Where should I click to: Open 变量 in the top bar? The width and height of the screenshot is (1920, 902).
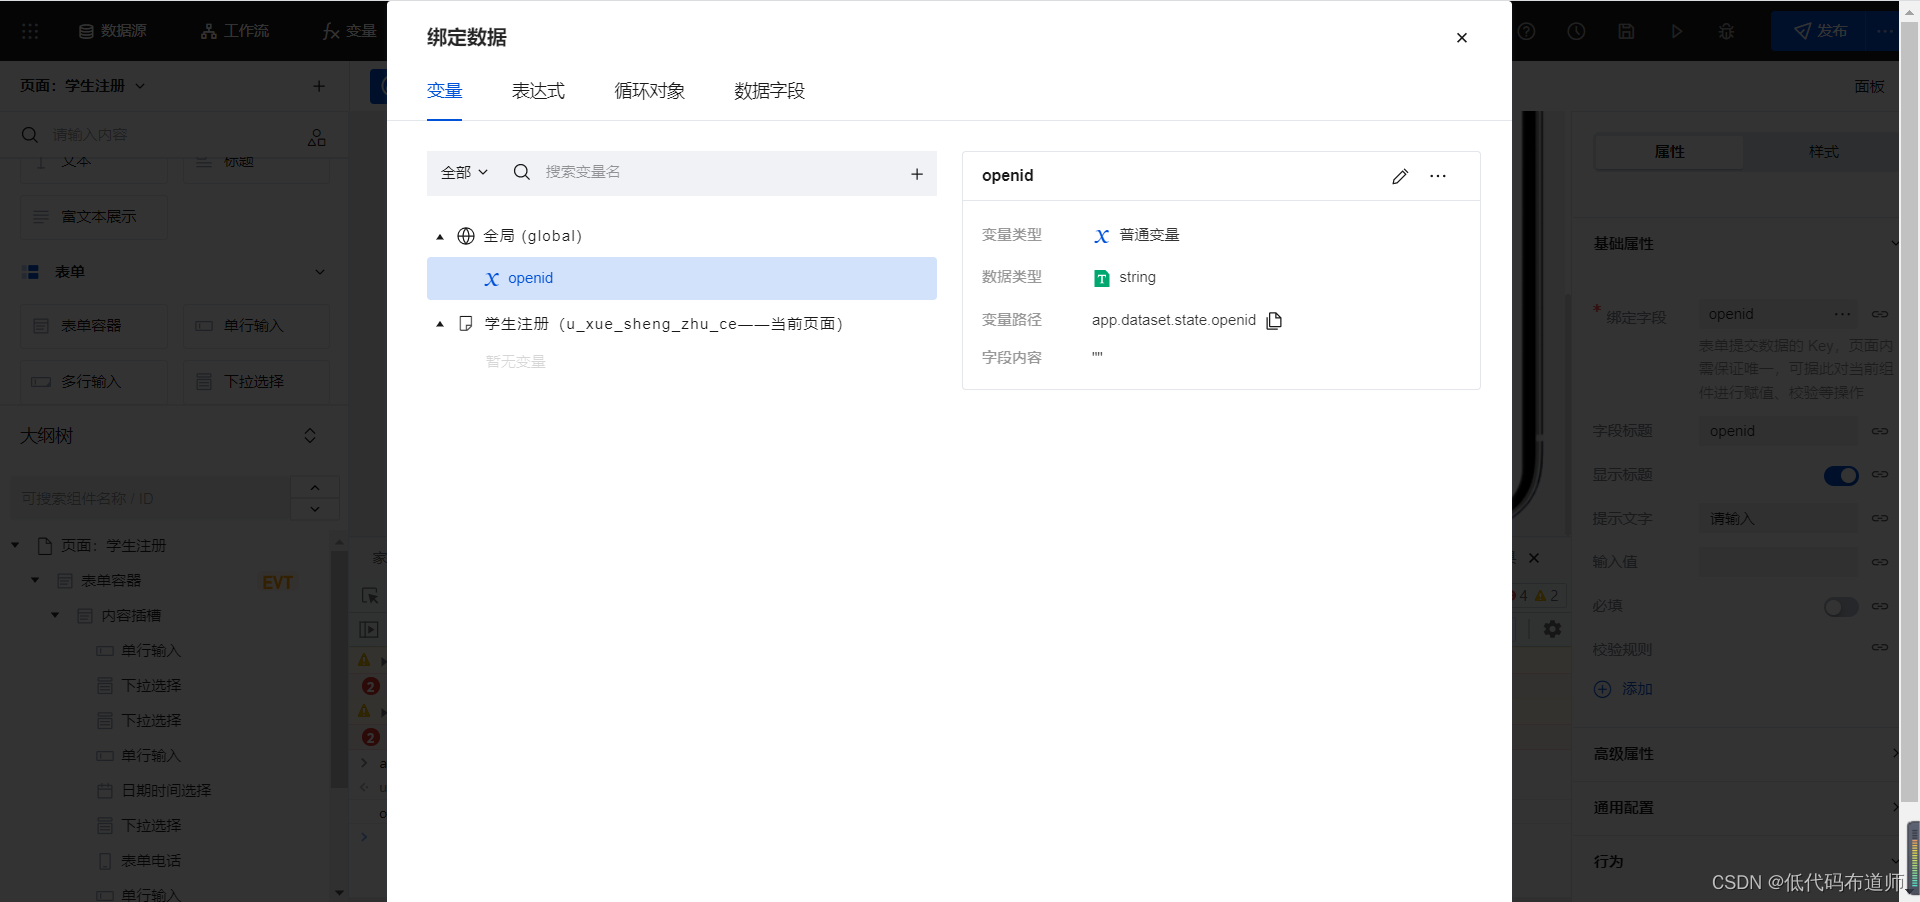pyautogui.click(x=349, y=31)
